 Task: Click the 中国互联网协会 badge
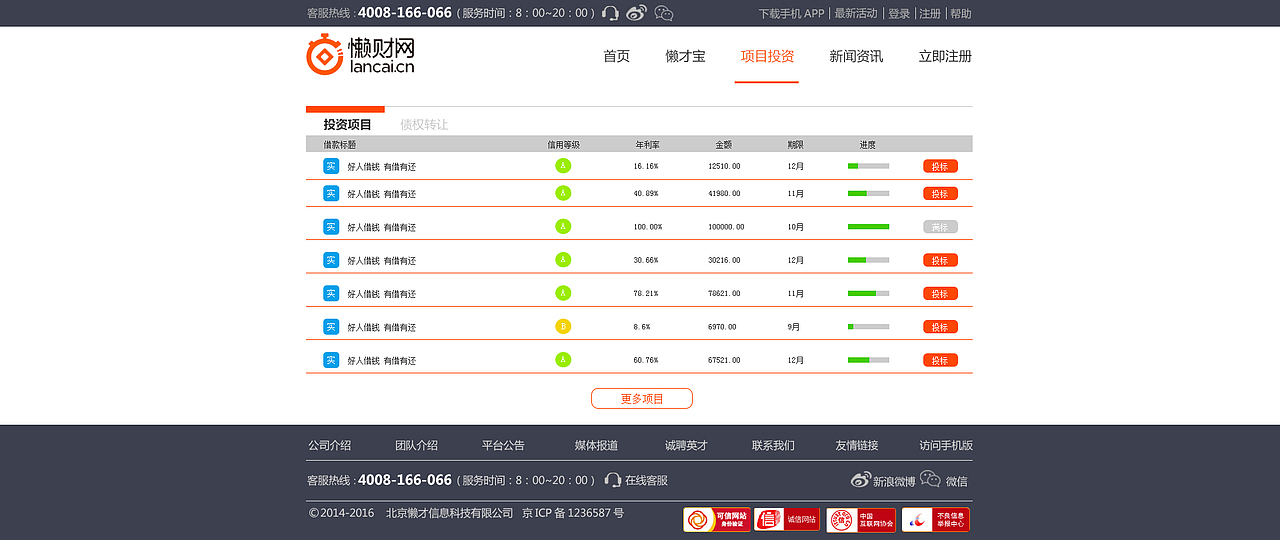pos(861,520)
